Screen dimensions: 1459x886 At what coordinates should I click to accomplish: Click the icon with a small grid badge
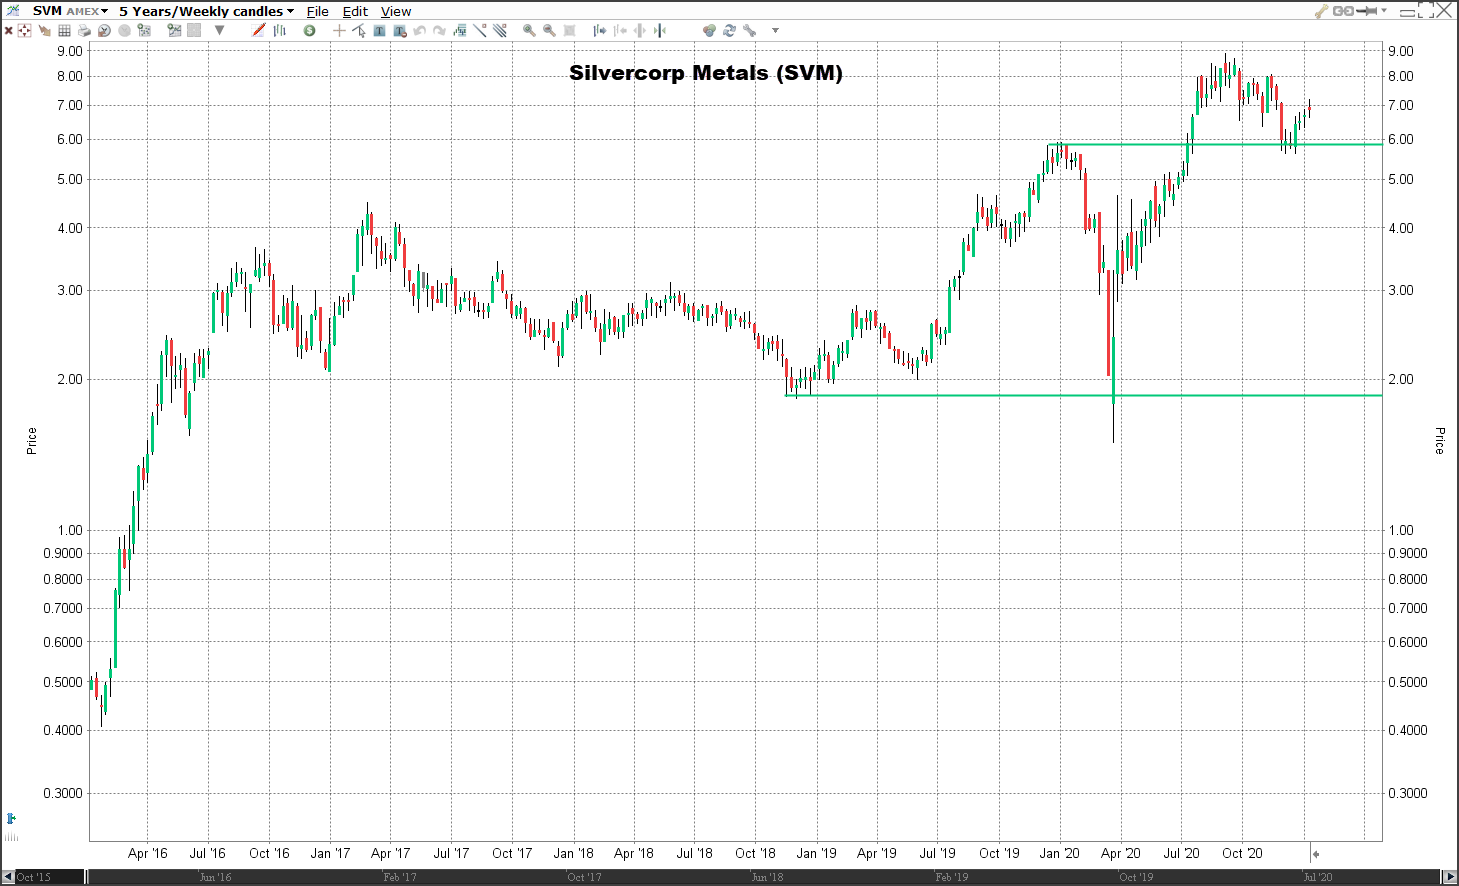144,30
